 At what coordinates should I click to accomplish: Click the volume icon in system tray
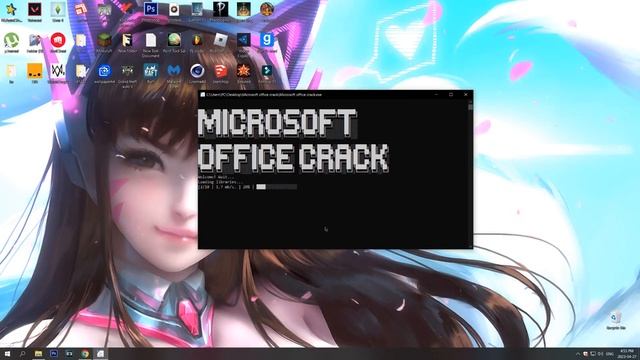coord(601,354)
